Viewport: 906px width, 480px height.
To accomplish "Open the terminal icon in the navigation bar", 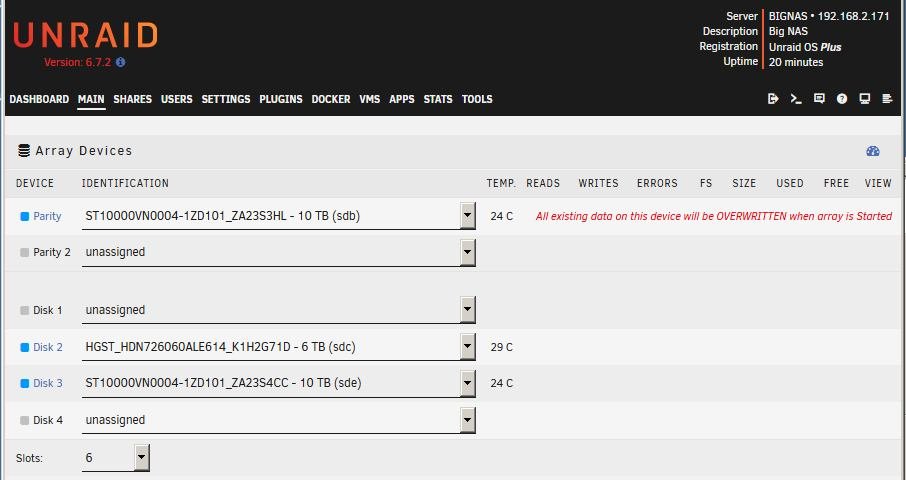I will [x=796, y=99].
